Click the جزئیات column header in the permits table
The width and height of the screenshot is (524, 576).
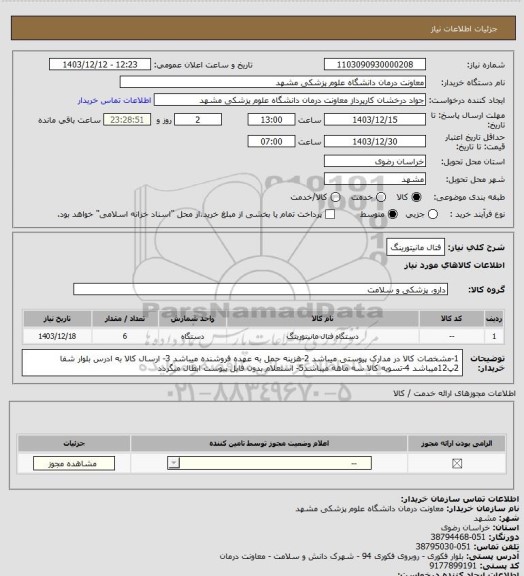tap(74, 443)
